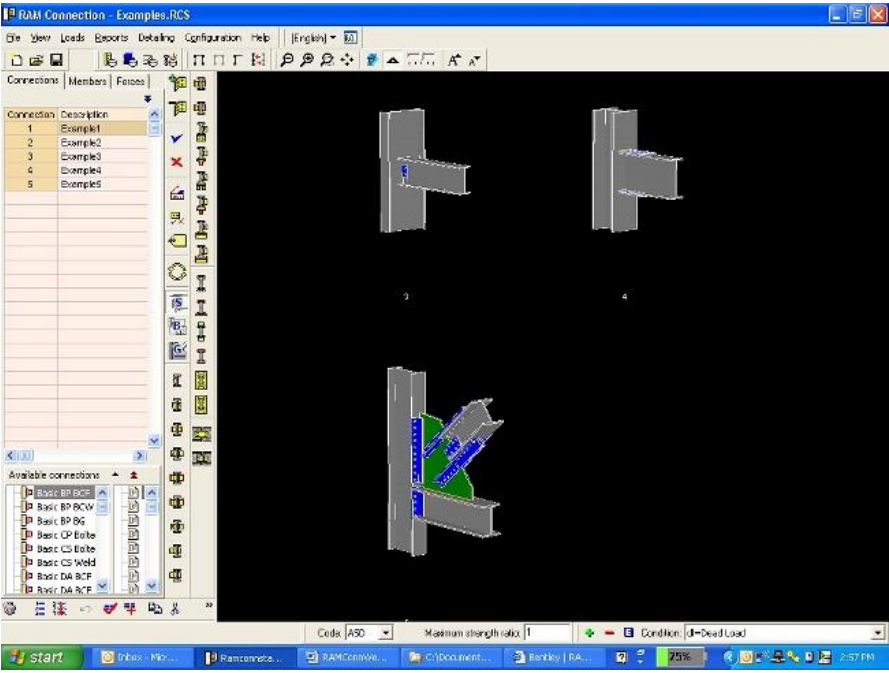Select the Example3 row
Image resolution: width=889 pixels, height=673 pixels.
click(76, 156)
